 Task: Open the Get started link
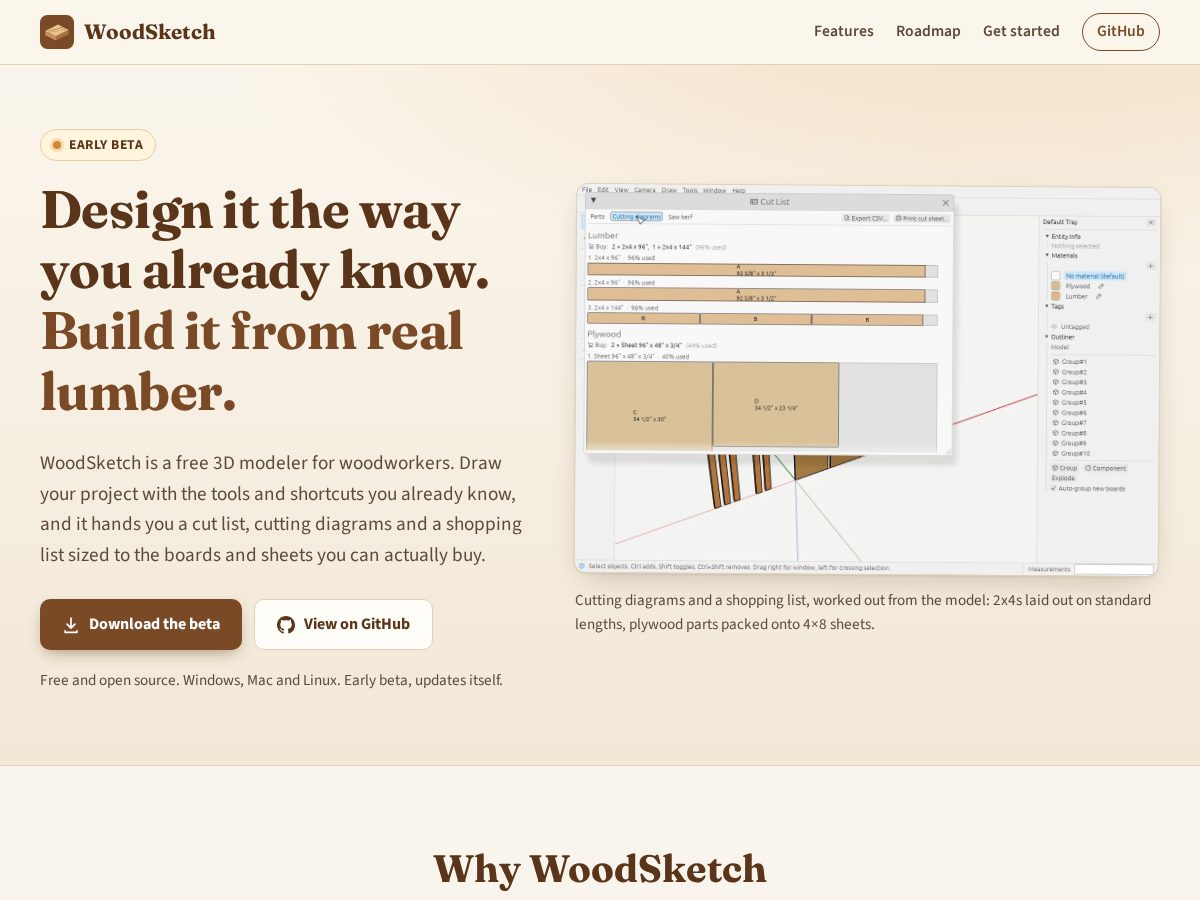[1021, 31]
